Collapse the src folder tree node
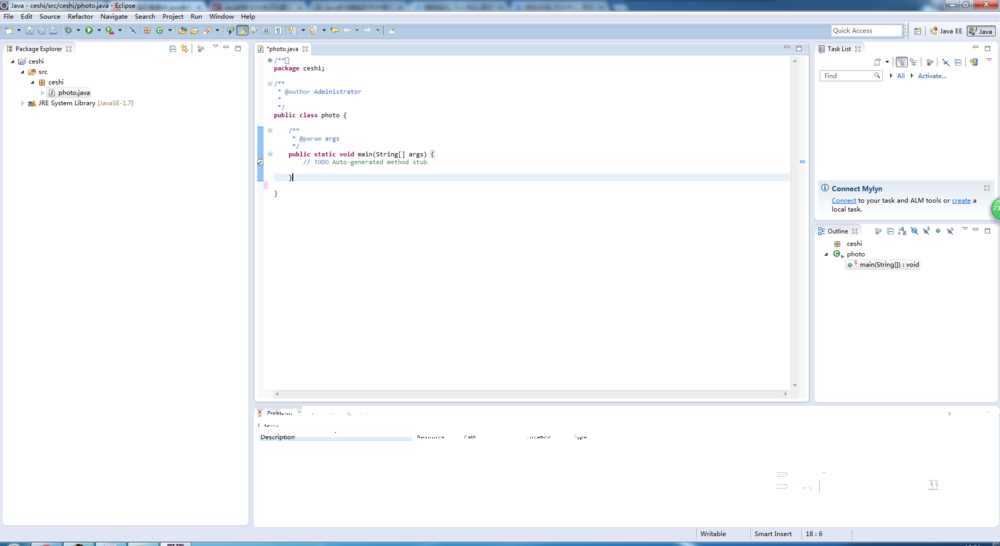Viewport: 1000px width, 546px height. tap(22, 72)
